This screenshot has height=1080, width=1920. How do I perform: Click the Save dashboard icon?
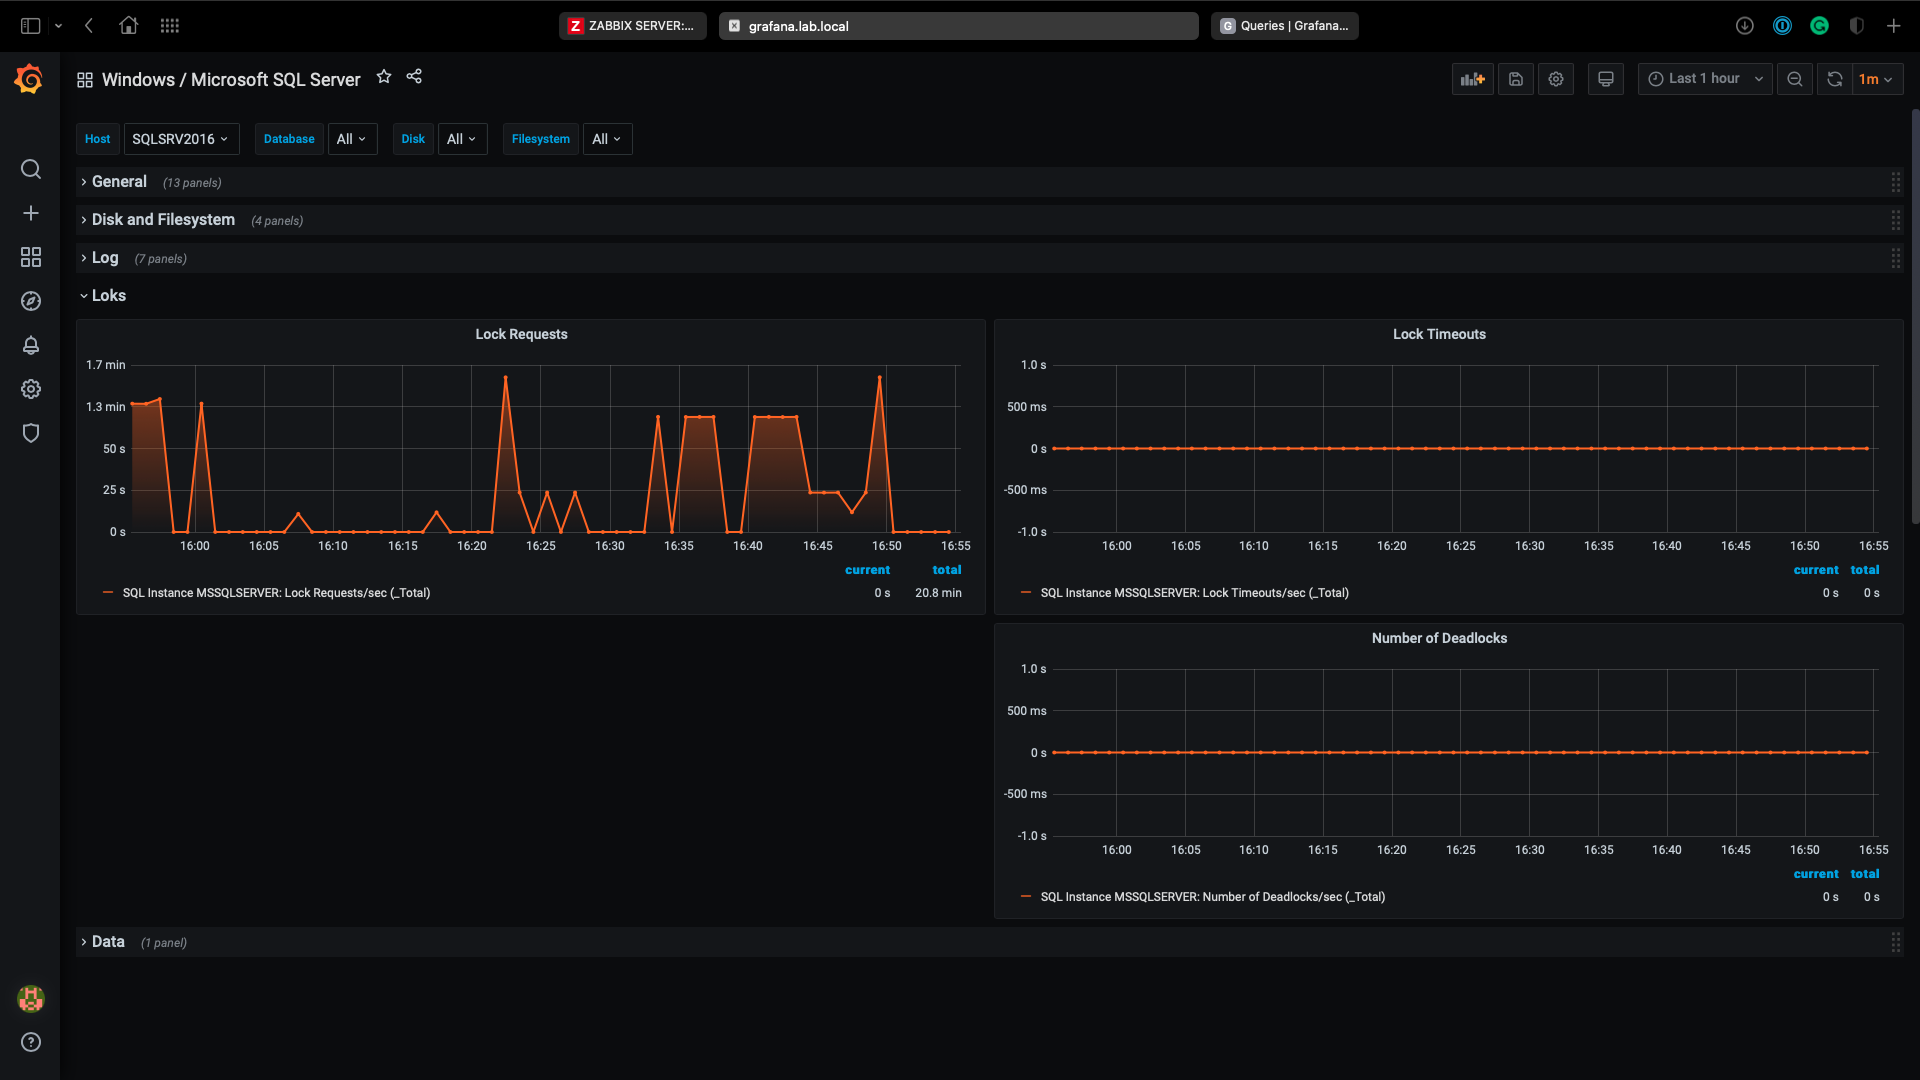1516,79
